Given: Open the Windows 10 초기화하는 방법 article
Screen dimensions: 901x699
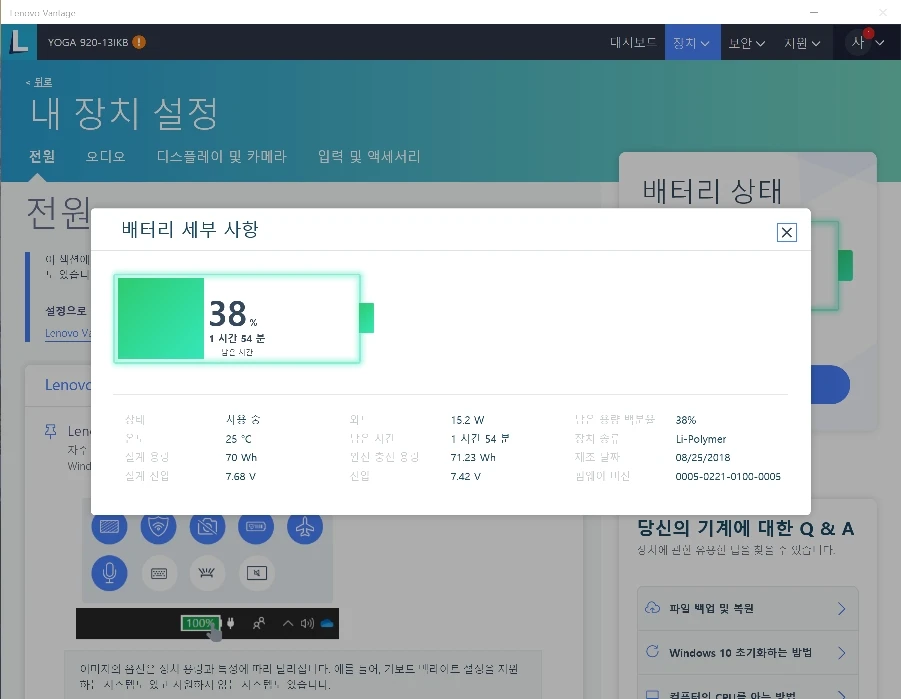Looking at the screenshot, I should pos(748,652).
